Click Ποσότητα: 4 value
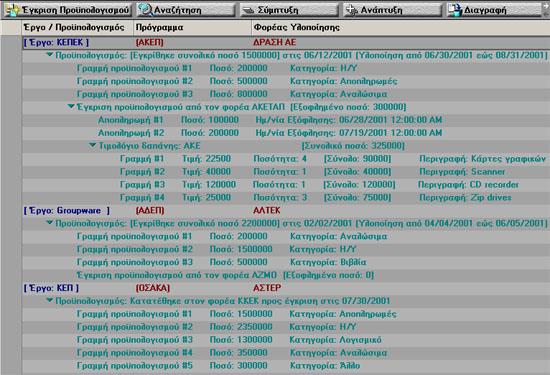Image resolution: width=550 pixels, height=375 pixels. pyautogui.click(x=280, y=159)
